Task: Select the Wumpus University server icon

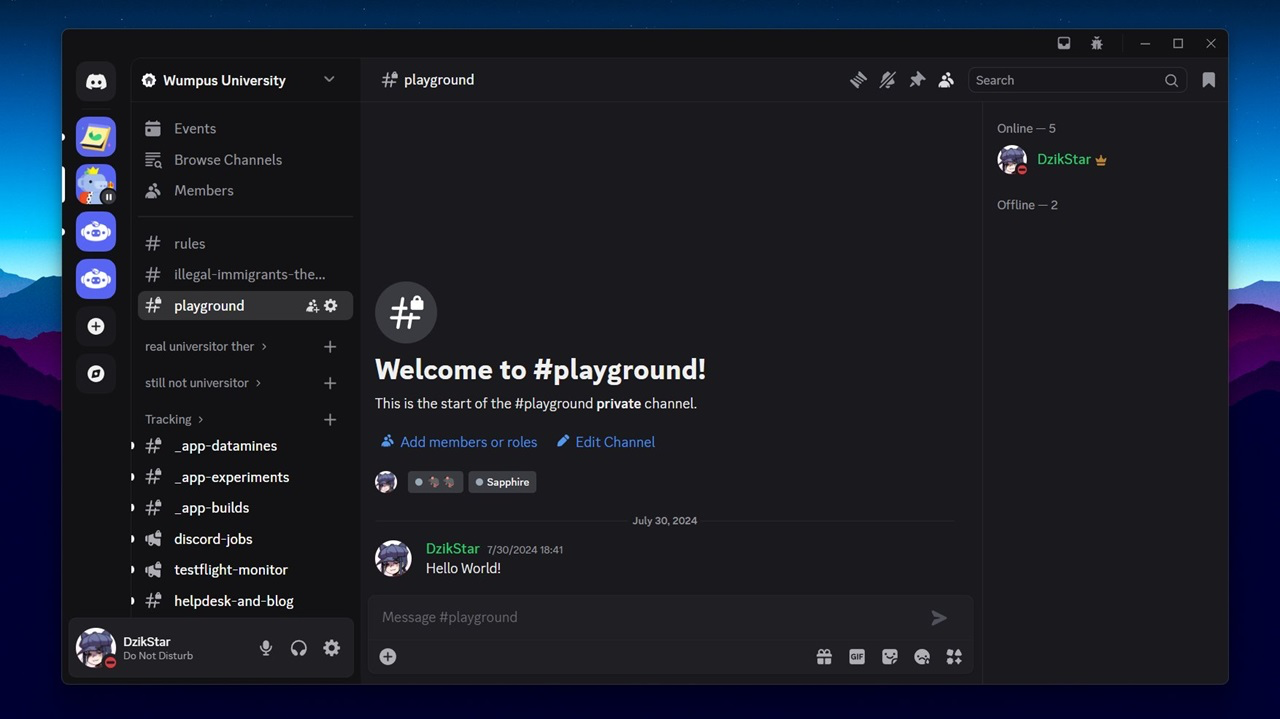Action: click(x=96, y=184)
